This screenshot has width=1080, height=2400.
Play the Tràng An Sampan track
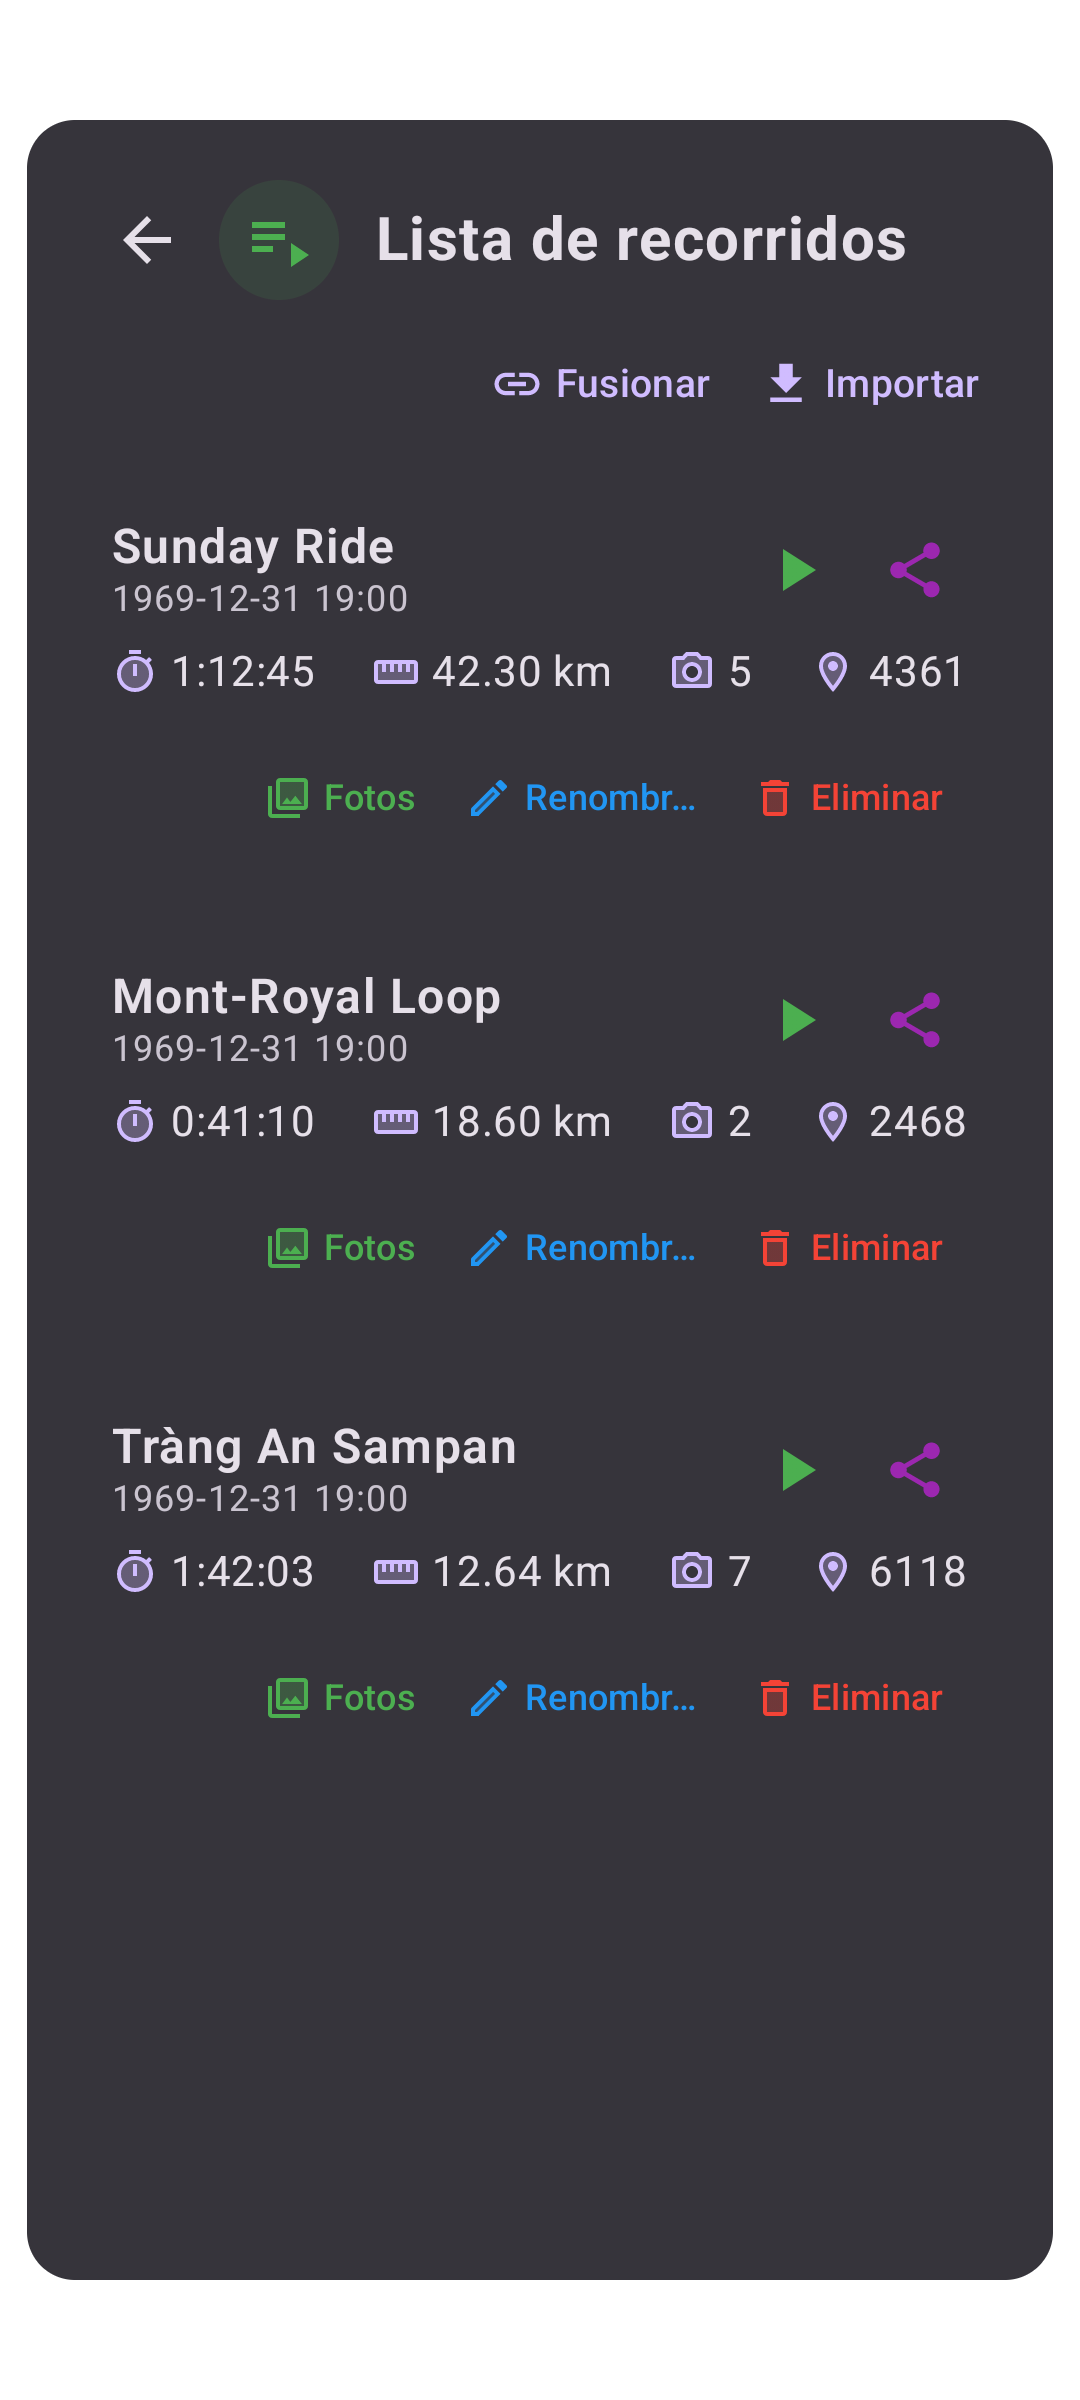pos(799,1470)
